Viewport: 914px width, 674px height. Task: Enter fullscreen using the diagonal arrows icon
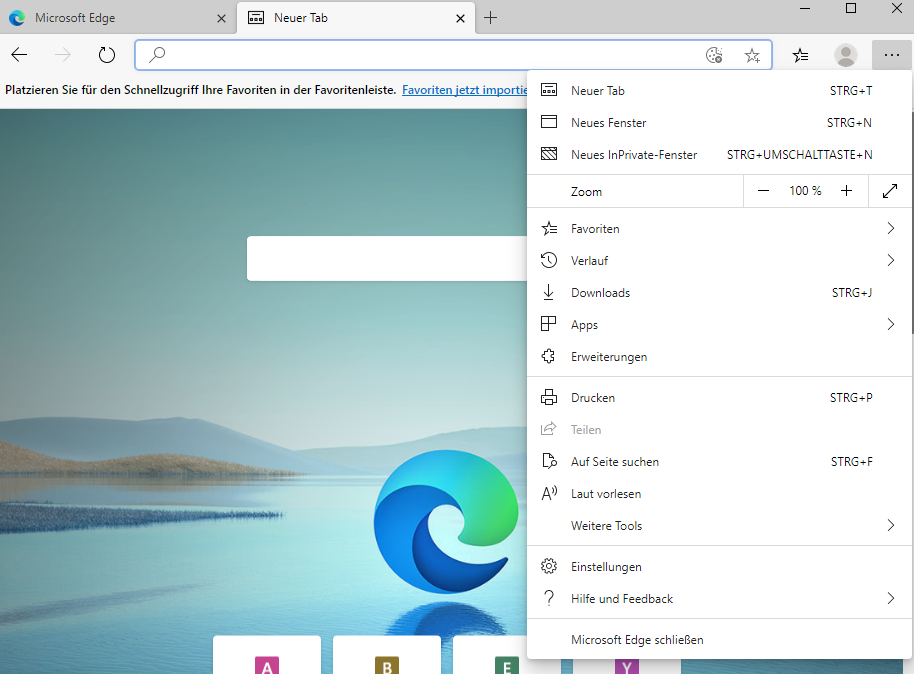(889, 190)
